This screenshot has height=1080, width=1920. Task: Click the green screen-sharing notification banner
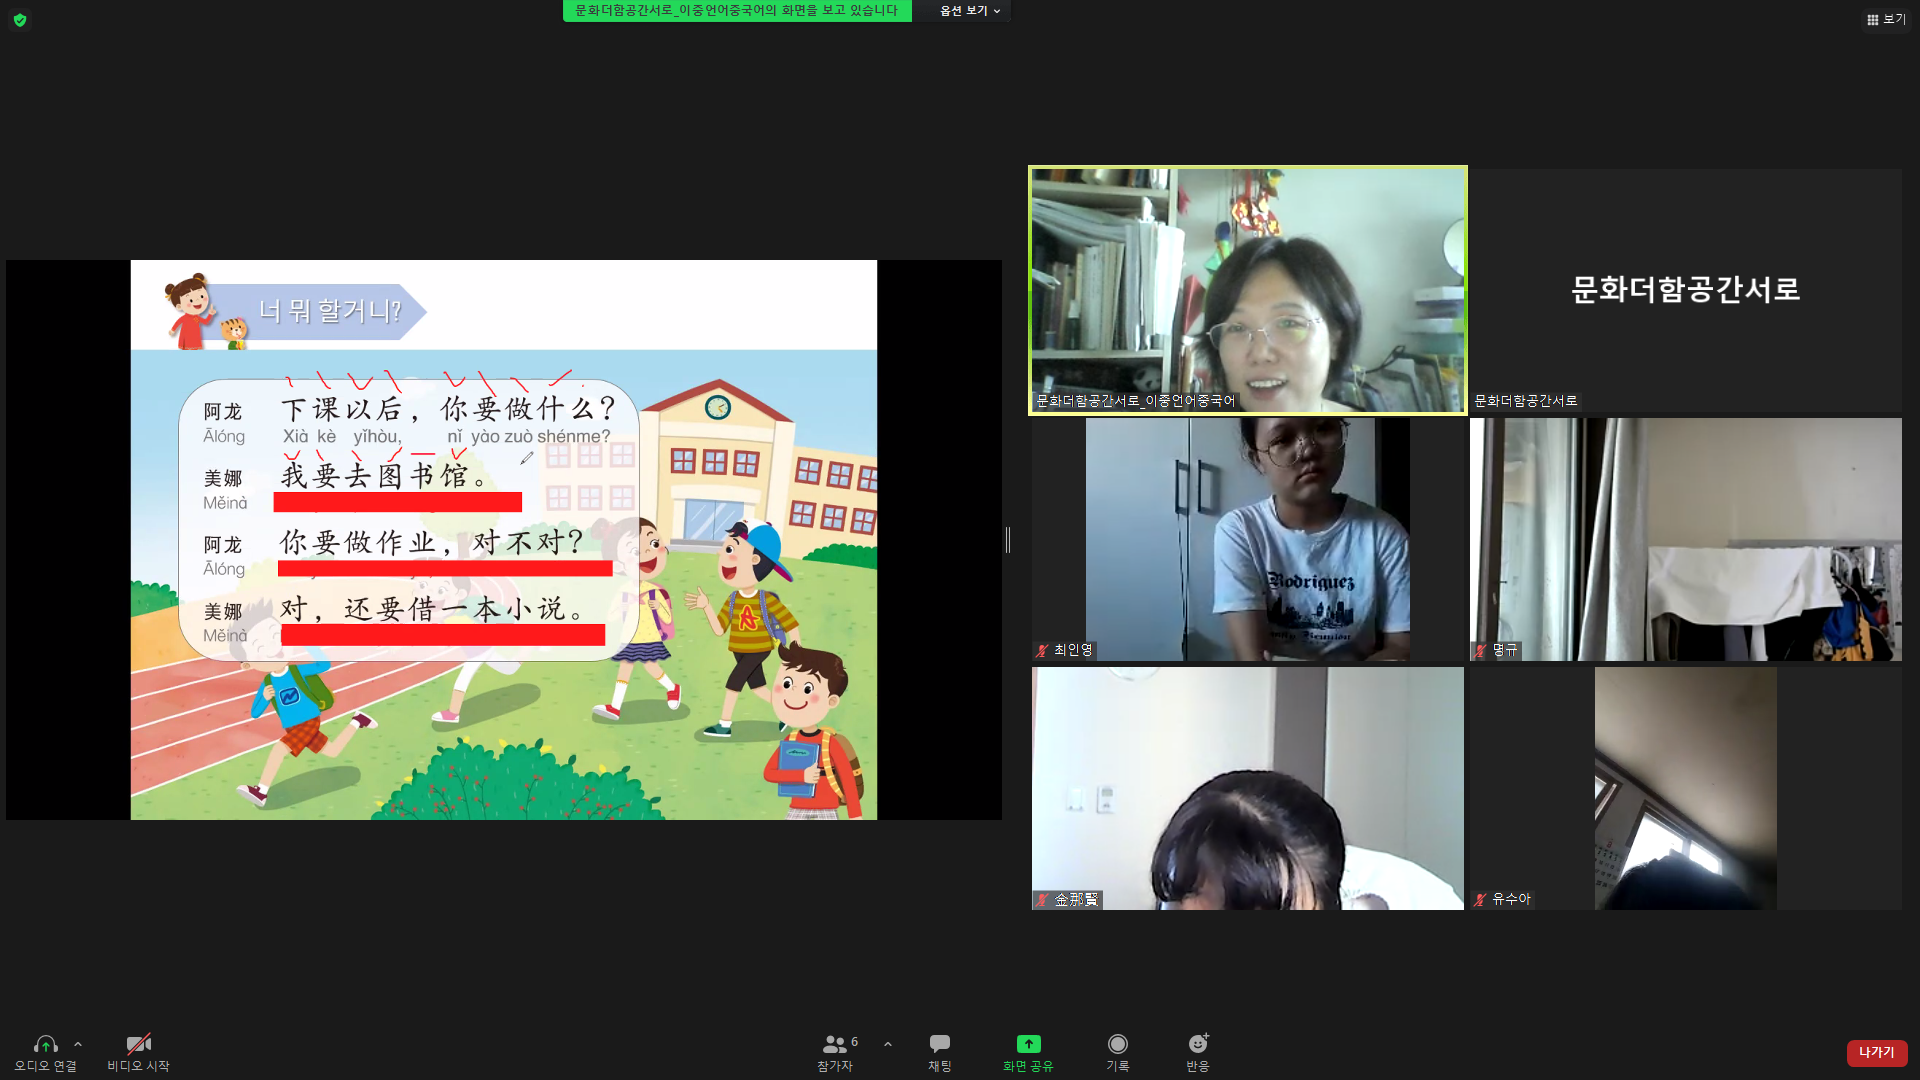point(736,11)
